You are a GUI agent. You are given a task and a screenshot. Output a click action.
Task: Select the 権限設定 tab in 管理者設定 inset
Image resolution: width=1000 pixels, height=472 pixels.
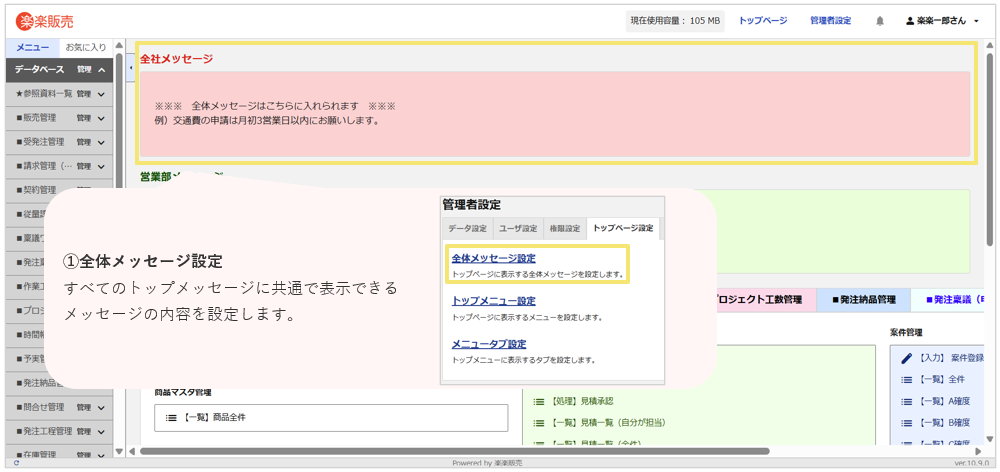click(565, 228)
